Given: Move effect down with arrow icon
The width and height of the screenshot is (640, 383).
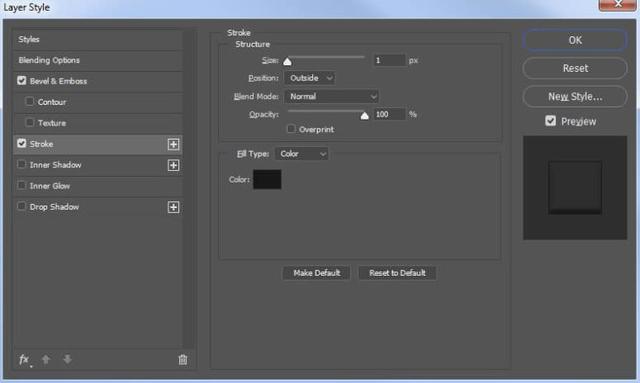Looking at the screenshot, I should (67, 359).
